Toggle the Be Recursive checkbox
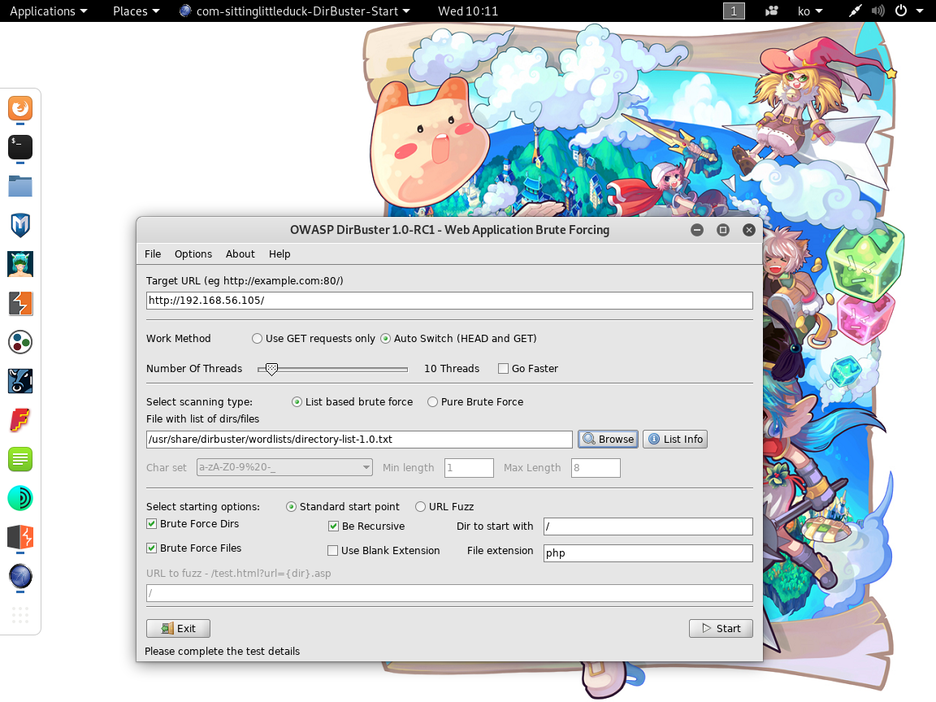Screen dimensions: 936x702 [333, 526]
